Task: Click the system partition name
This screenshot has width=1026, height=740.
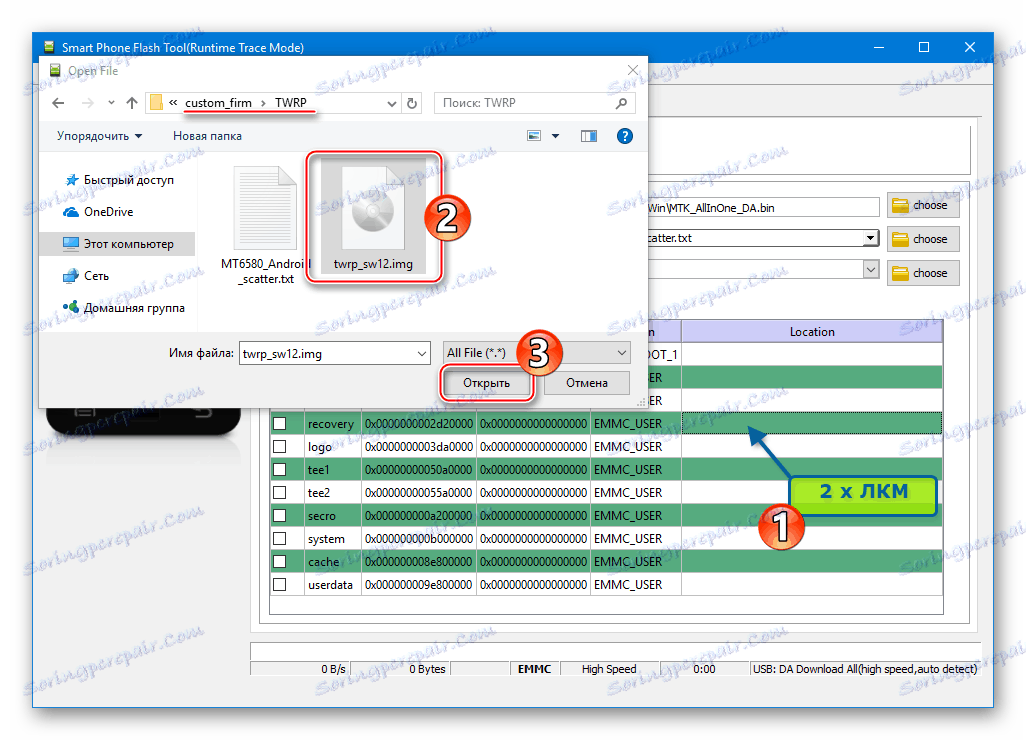Action: coord(326,538)
